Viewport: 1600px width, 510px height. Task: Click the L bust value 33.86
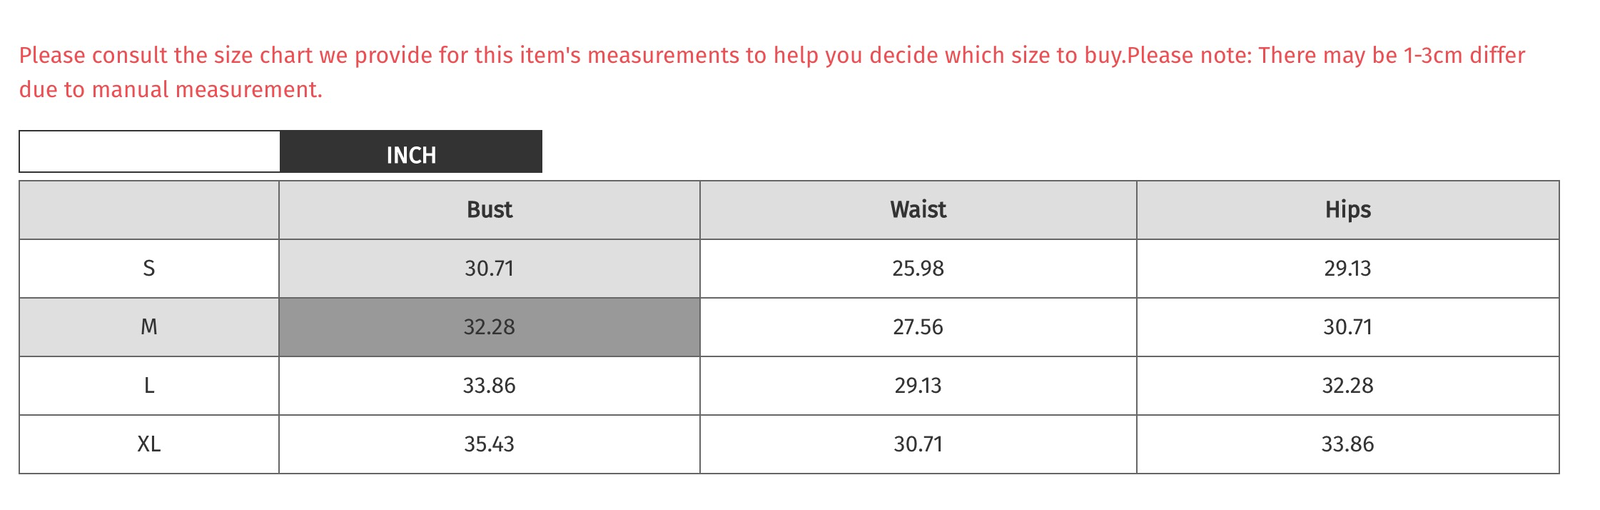pyautogui.click(x=489, y=386)
